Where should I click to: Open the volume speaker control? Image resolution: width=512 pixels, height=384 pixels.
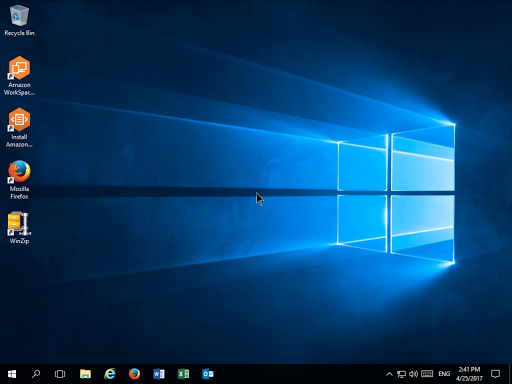[x=413, y=374]
